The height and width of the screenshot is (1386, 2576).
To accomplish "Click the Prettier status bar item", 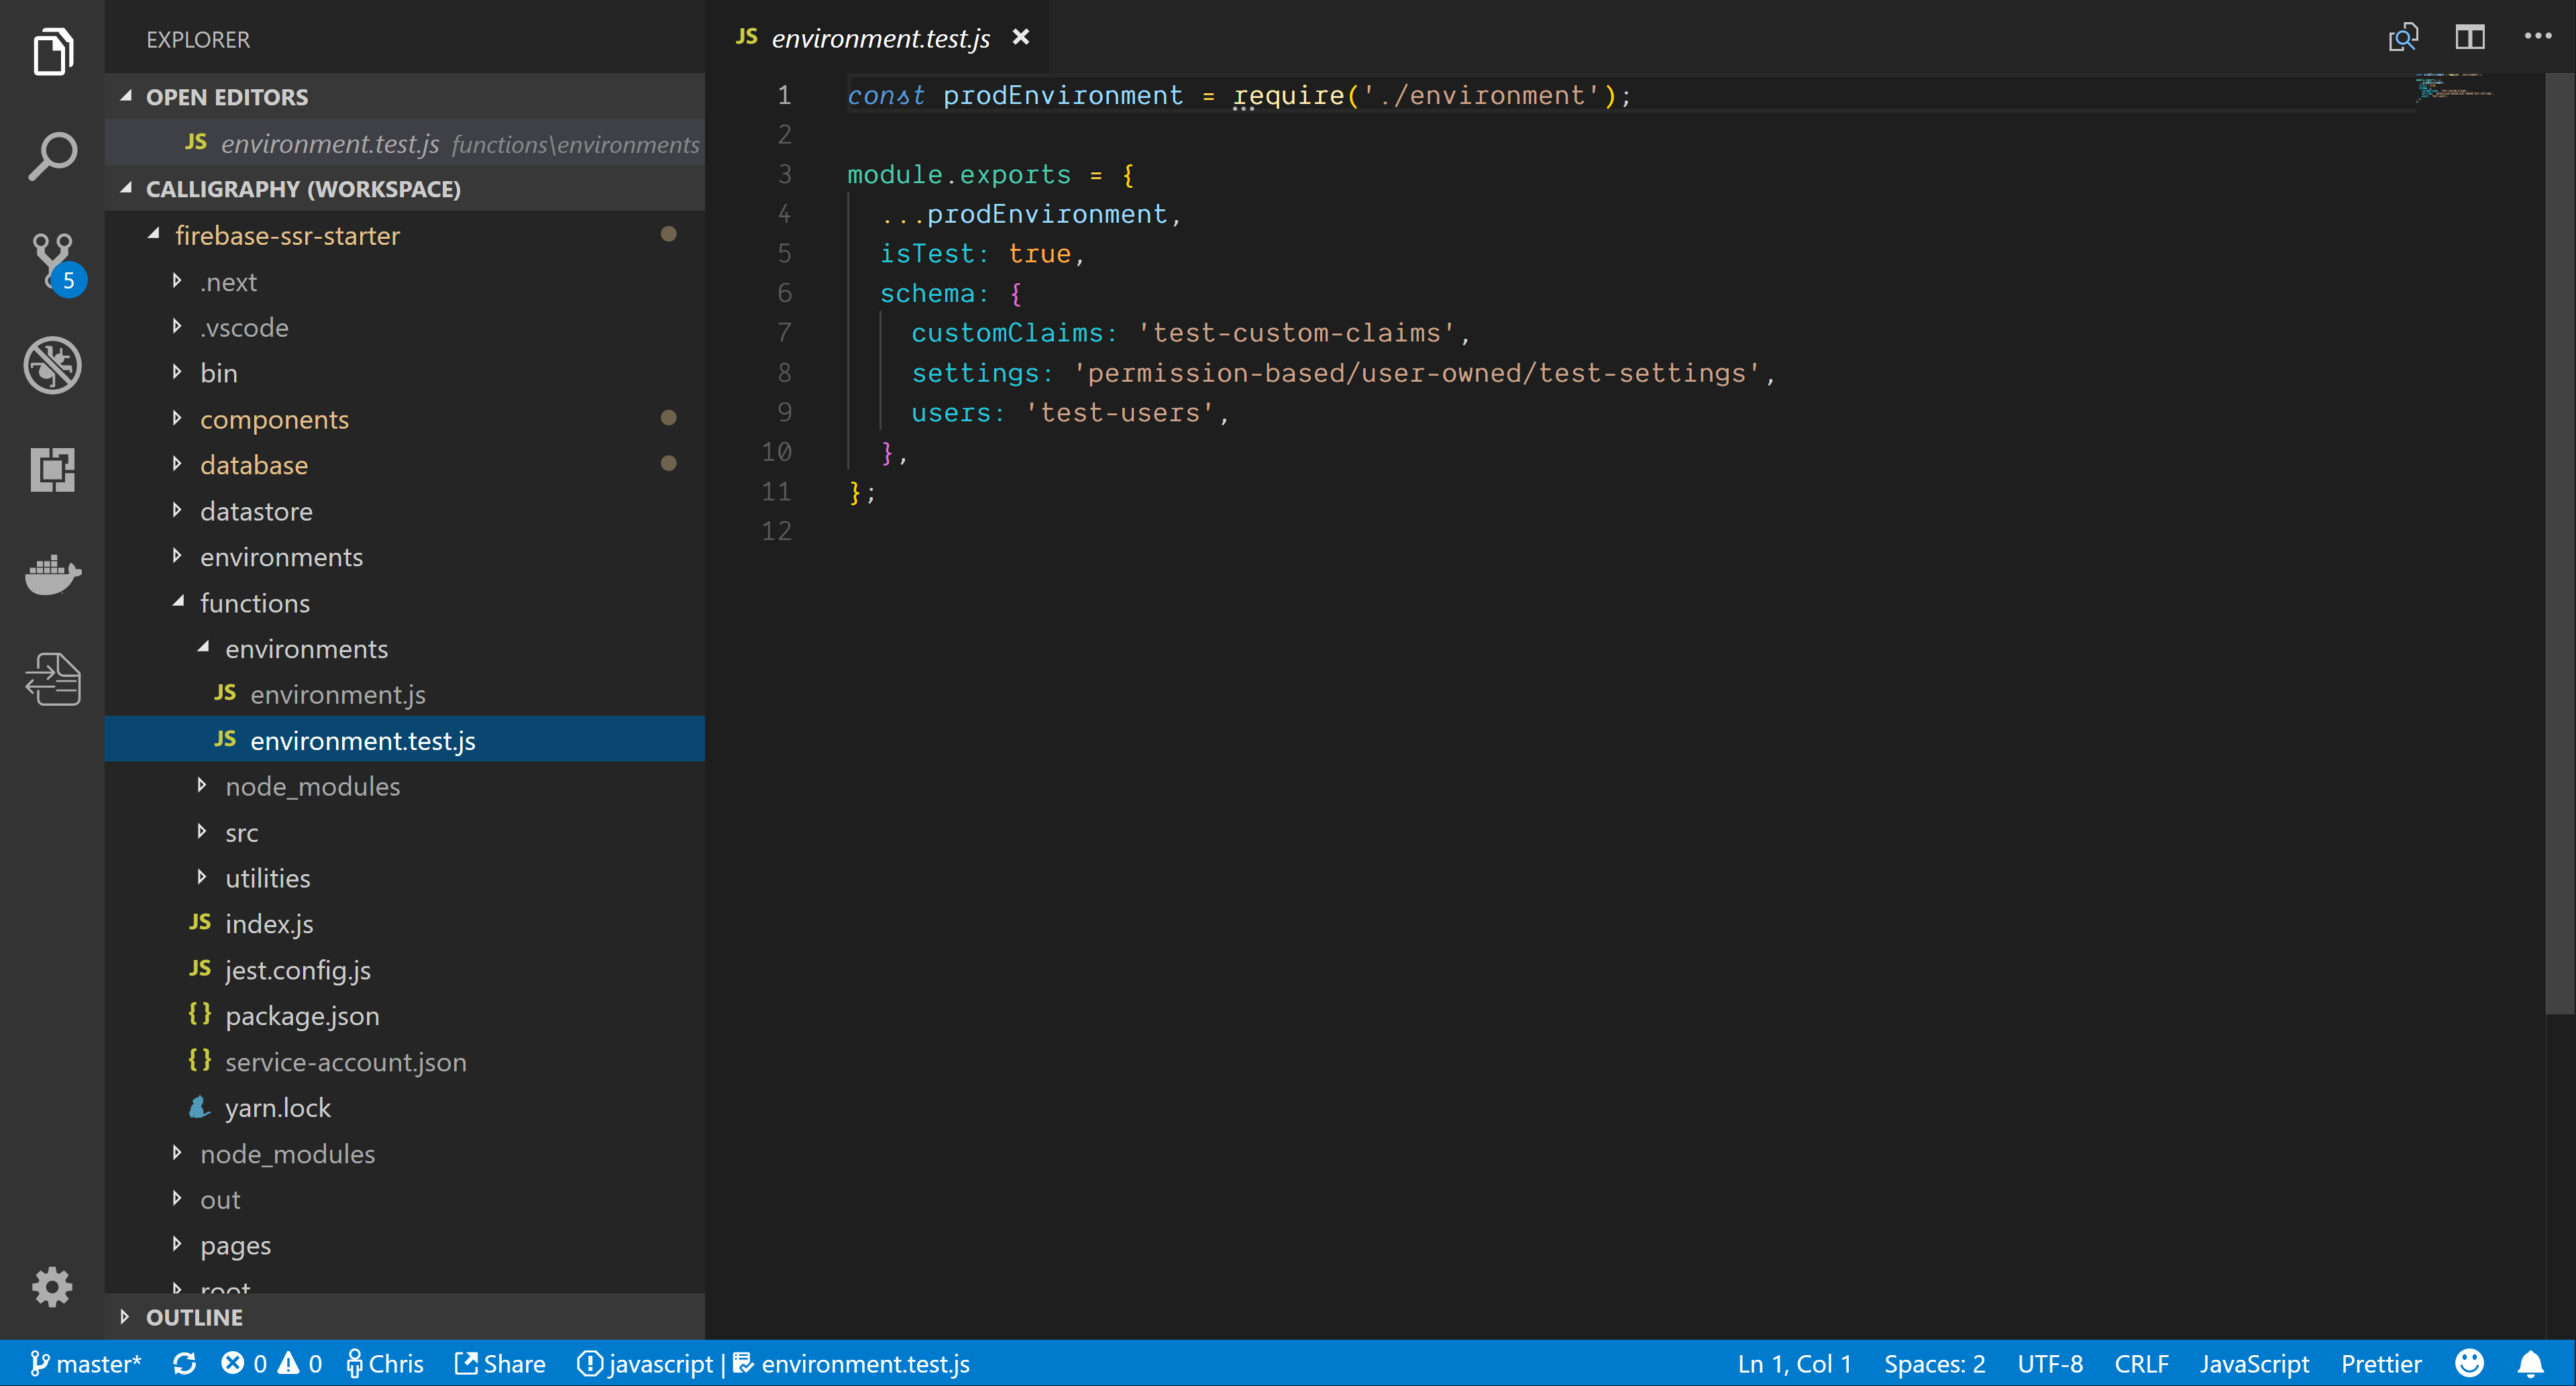I will pos(2381,1364).
